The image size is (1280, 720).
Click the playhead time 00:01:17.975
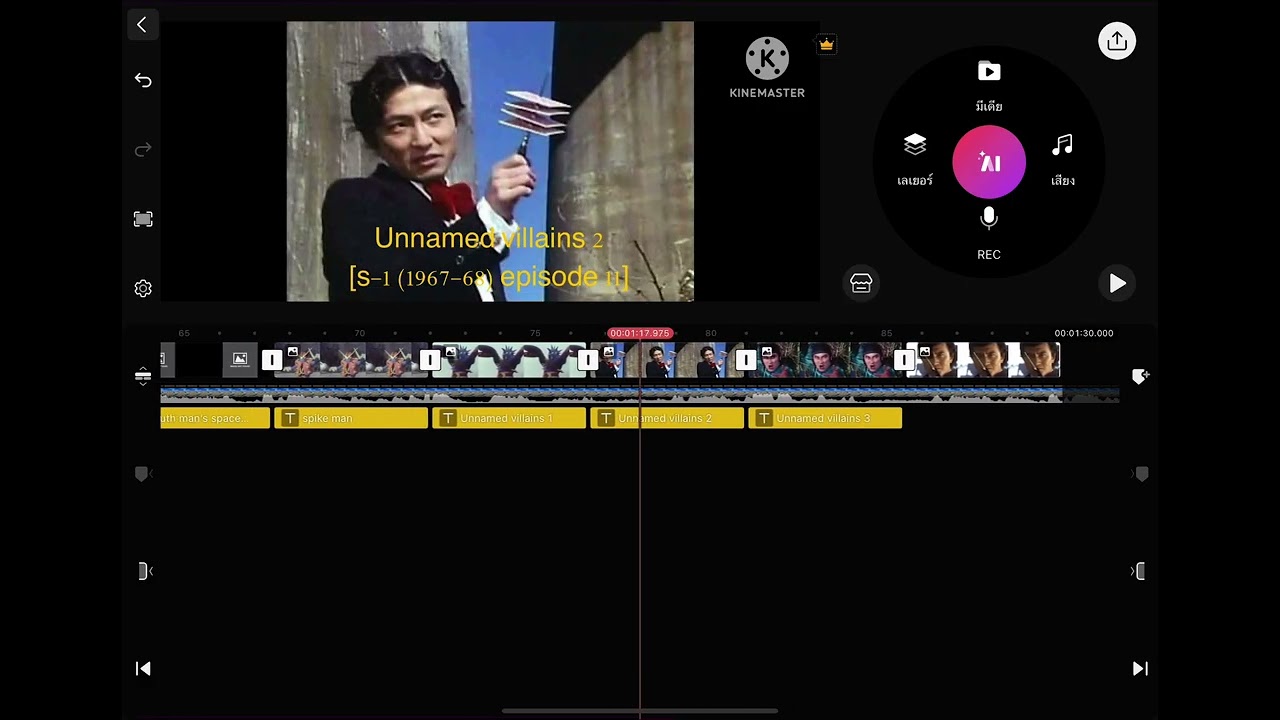pyautogui.click(x=640, y=333)
